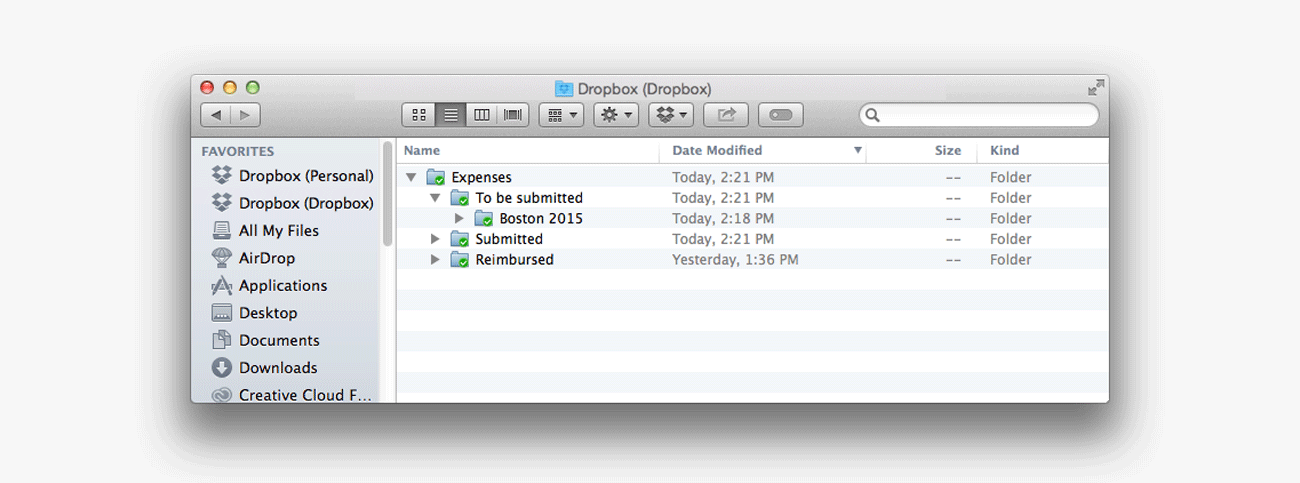Enter full screen with the top-right arrows
This screenshot has height=483, width=1300.
click(1096, 87)
